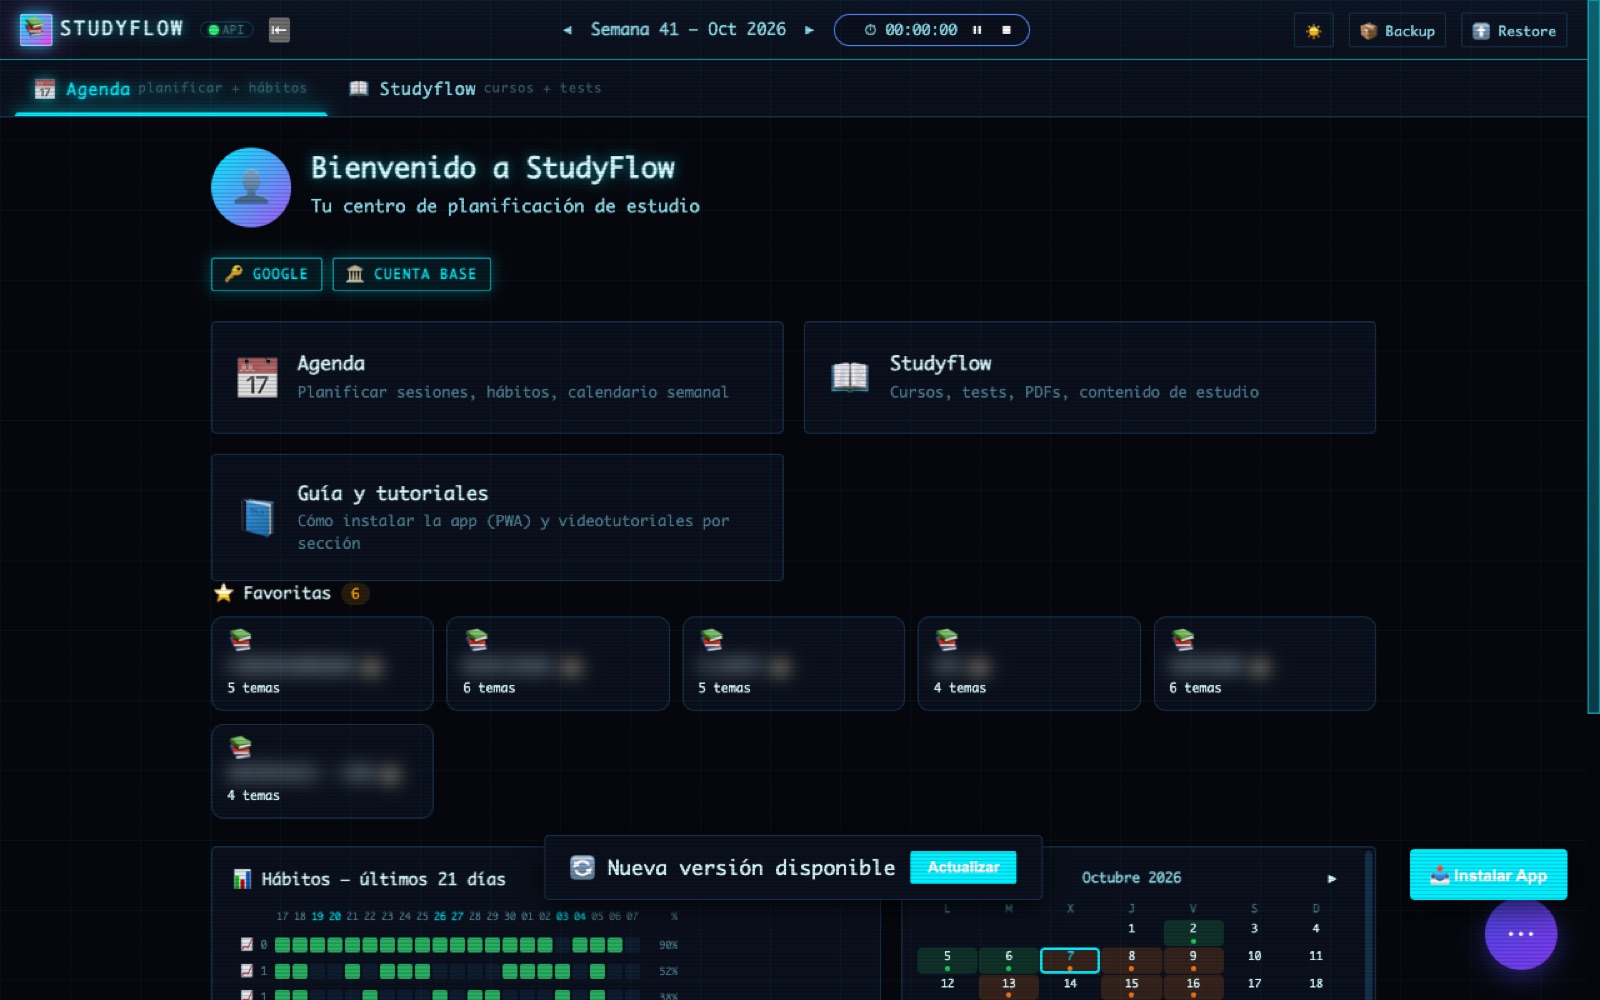Stop the study timer

1006,30
